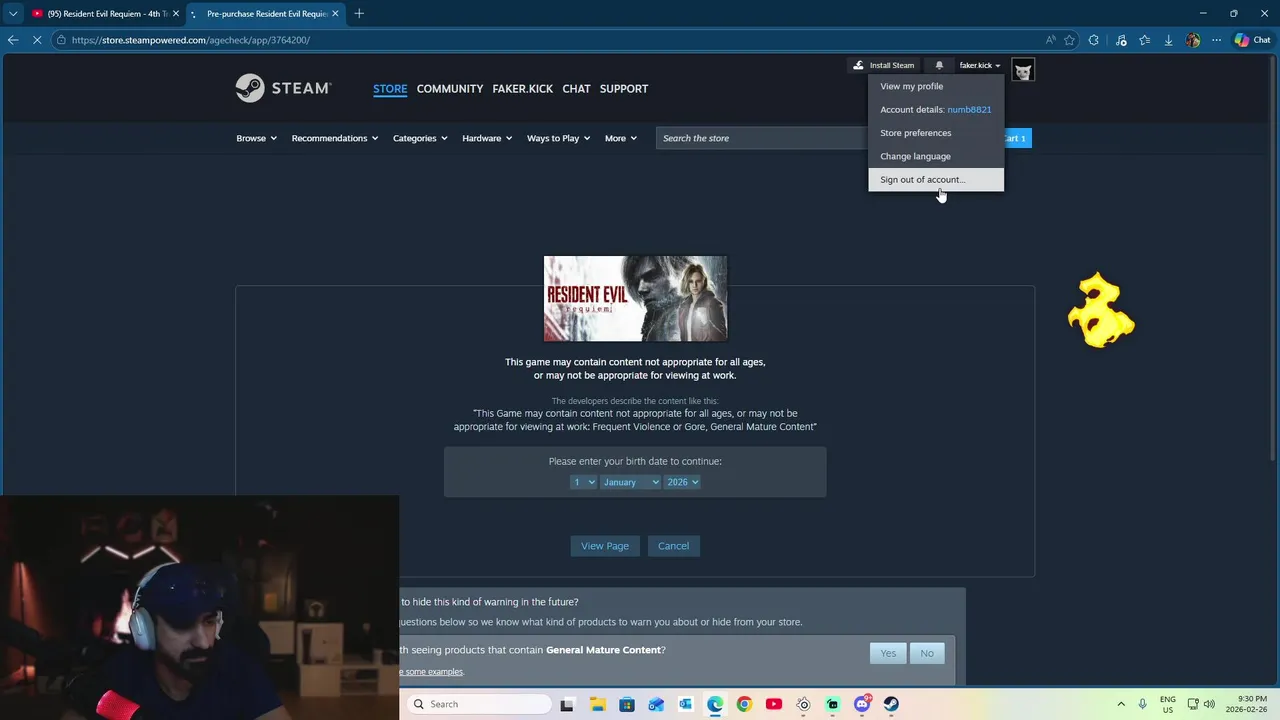The height and width of the screenshot is (720, 1280).
Task: Open Task View on taskbar
Action: (x=567, y=704)
